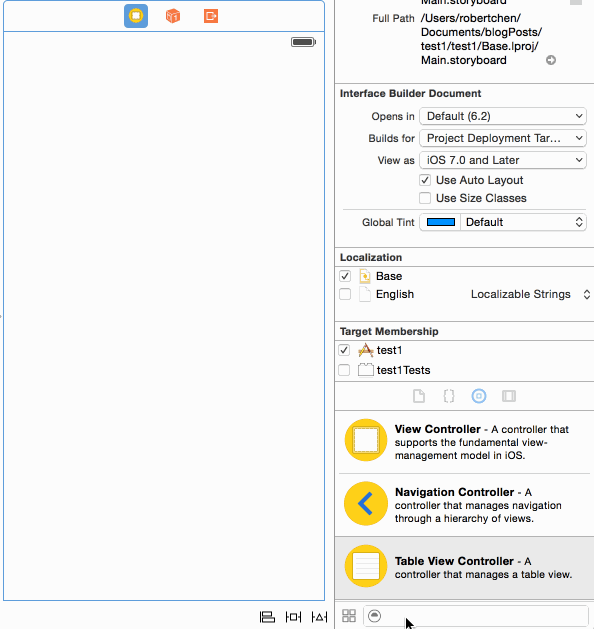Click the Full Path text

[481, 39]
